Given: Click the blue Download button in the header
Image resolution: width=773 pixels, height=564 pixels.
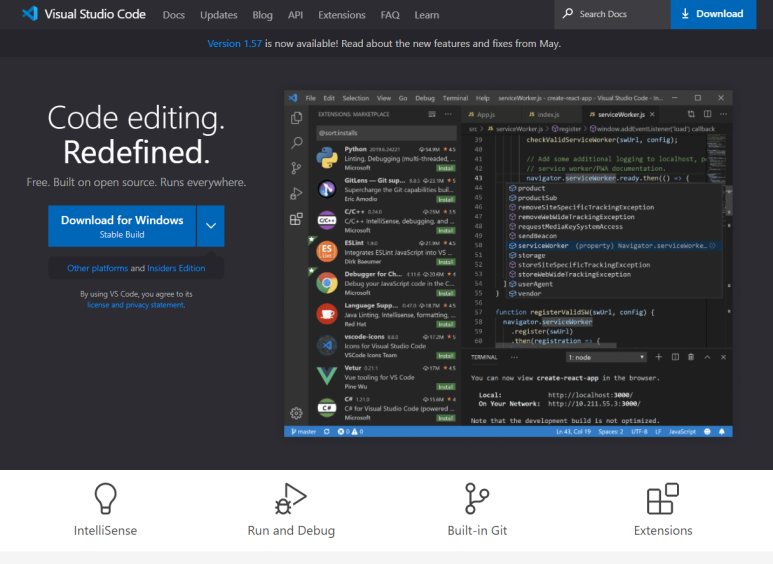Looking at the screenshot, I should pyautogui.click(x=713, y=14).
